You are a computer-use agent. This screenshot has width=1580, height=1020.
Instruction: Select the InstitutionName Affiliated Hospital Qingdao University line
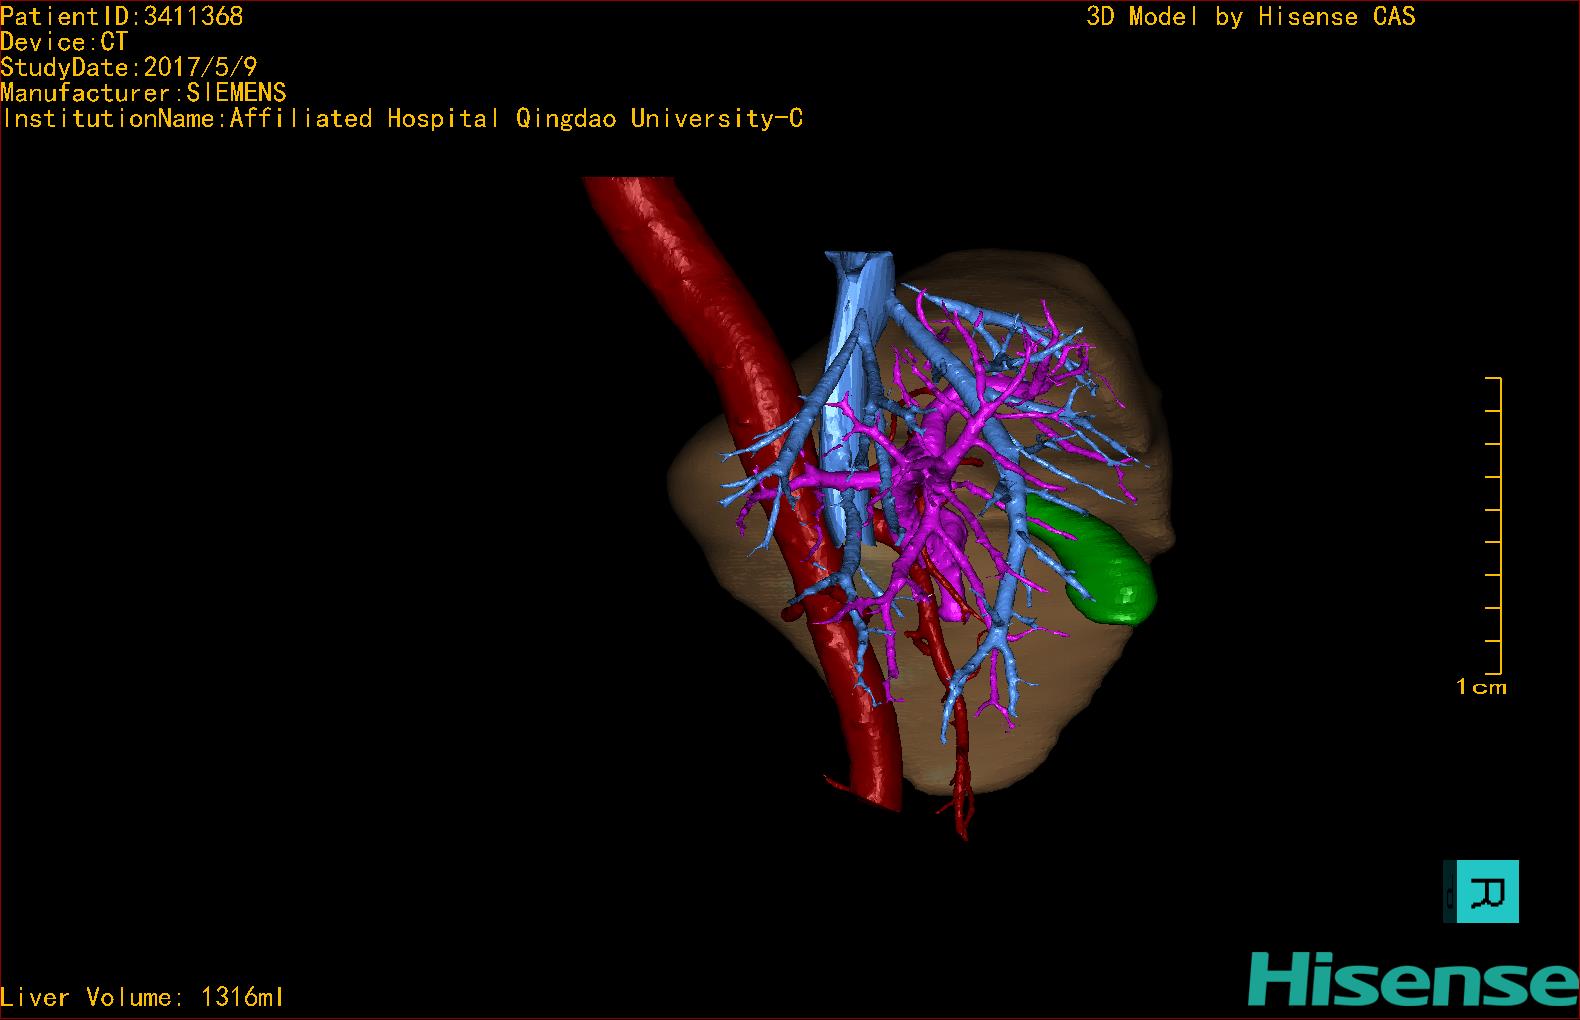click(x=402, y=119)
